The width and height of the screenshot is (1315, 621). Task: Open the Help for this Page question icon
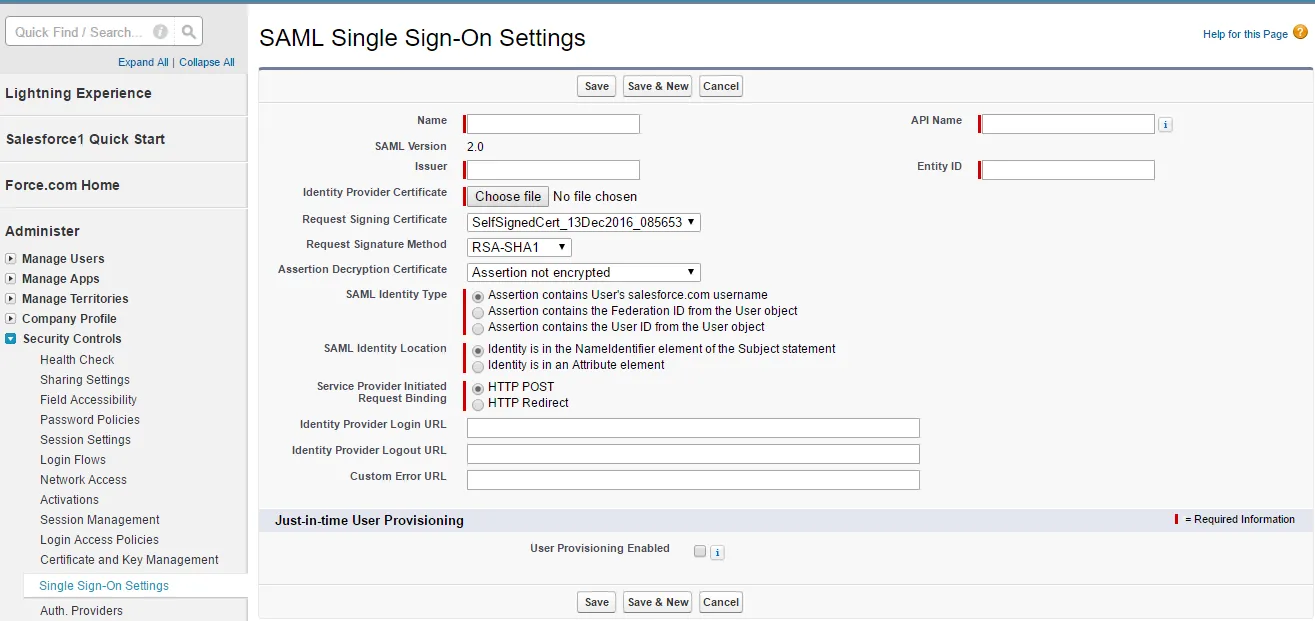coord(1300,33)
